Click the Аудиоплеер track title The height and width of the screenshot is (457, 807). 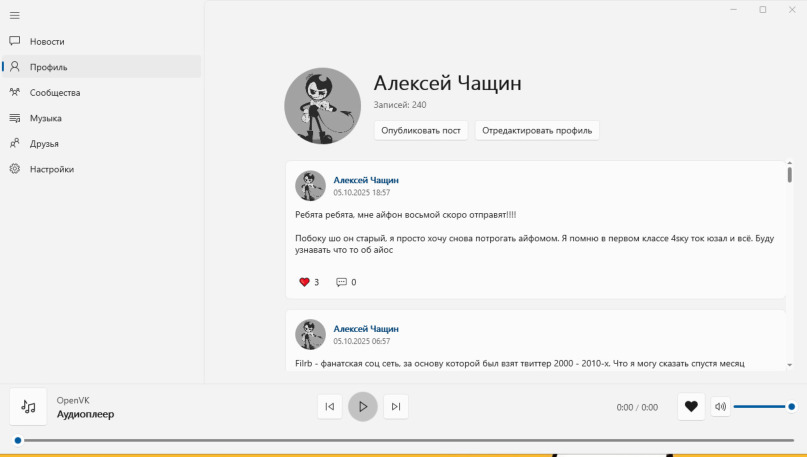click(85, 414)
